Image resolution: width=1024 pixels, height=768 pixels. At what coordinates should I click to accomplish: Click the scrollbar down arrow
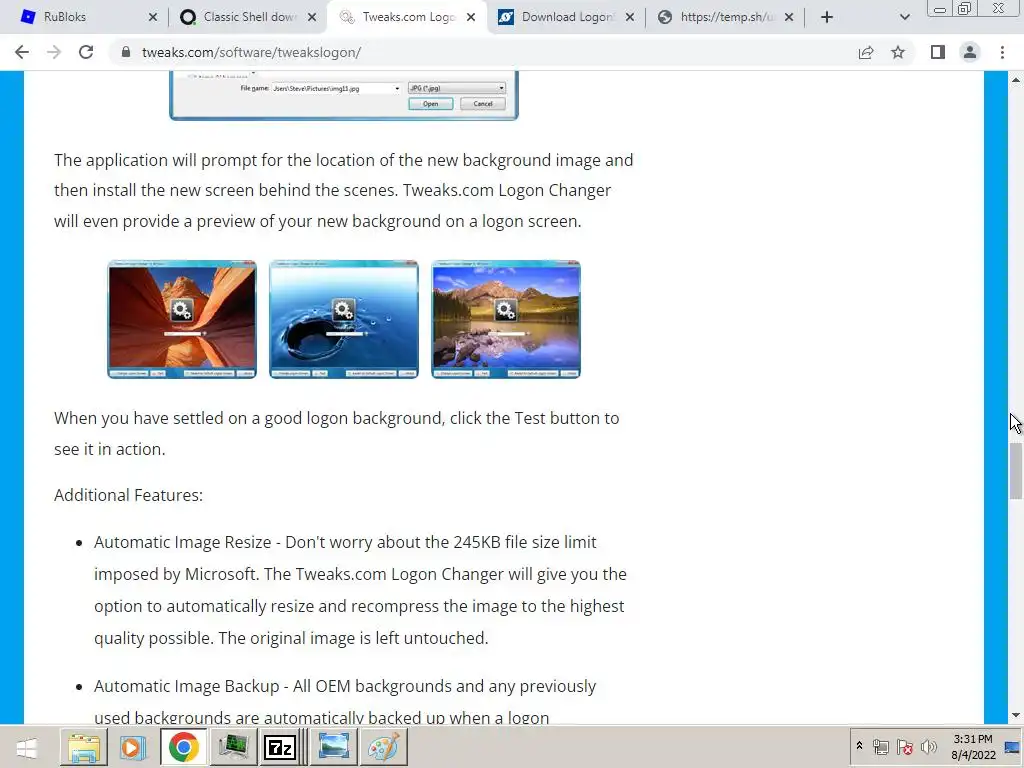pos(1016,716)
